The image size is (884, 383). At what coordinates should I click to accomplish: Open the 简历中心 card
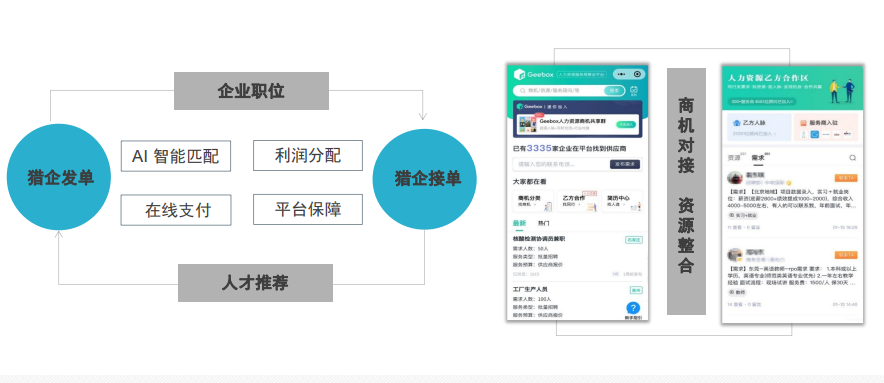tap(622, 201)
